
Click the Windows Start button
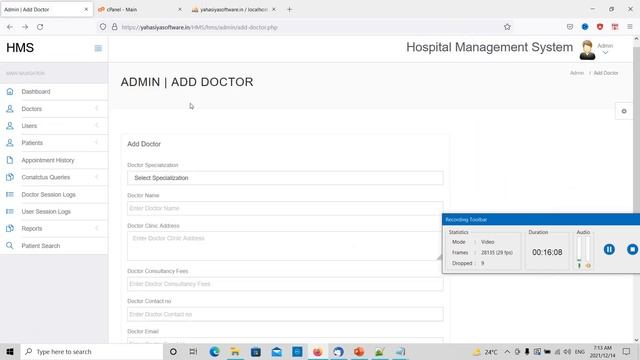[10, 351]
